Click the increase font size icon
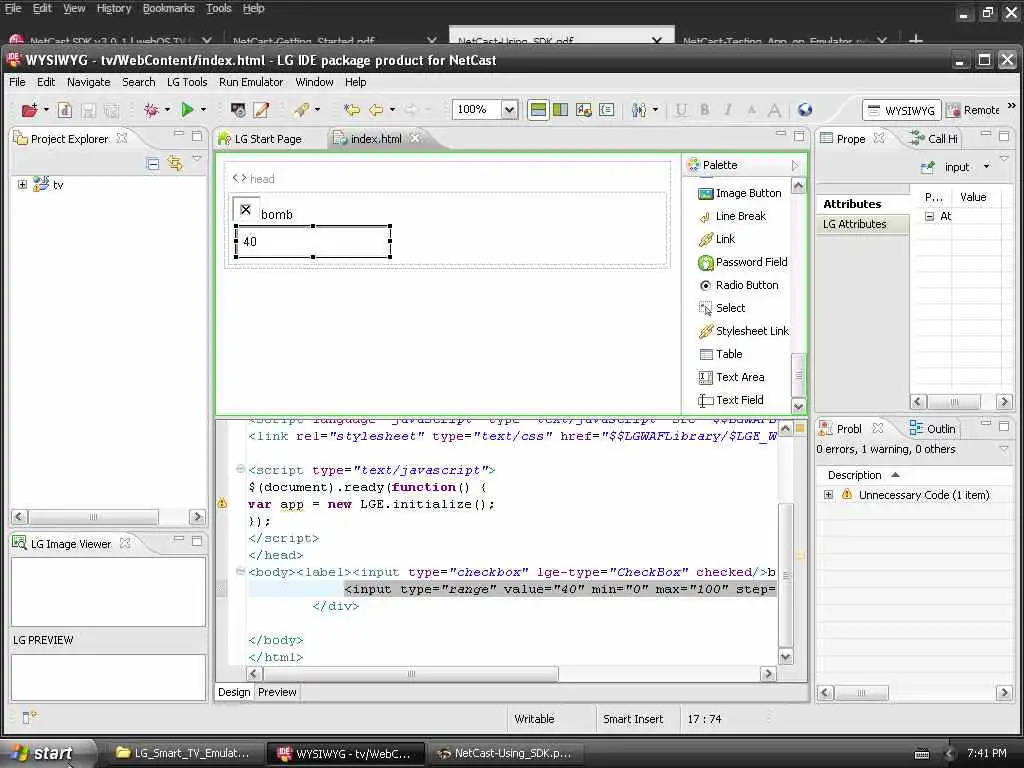This screenshot has height=768, width=1024. point(775,110)
